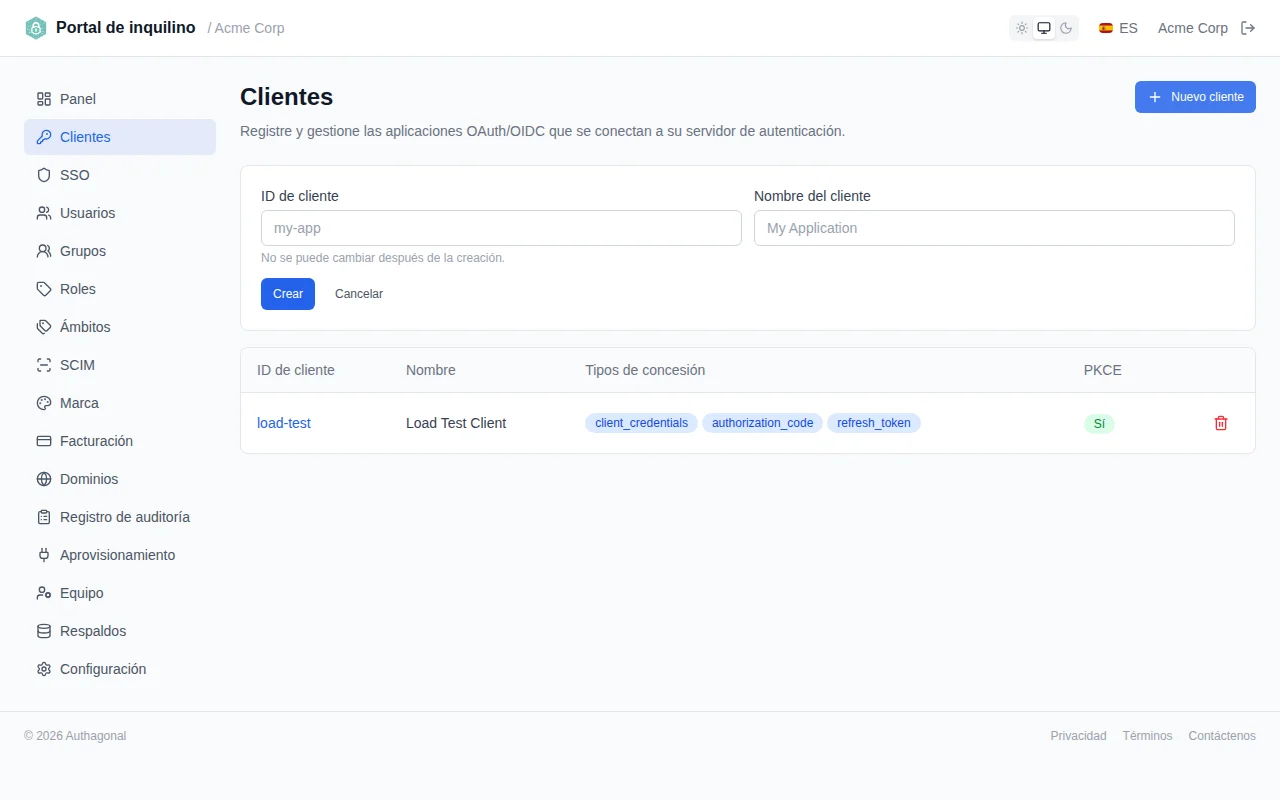Click the Load Test Client name cell

[456, 423]
